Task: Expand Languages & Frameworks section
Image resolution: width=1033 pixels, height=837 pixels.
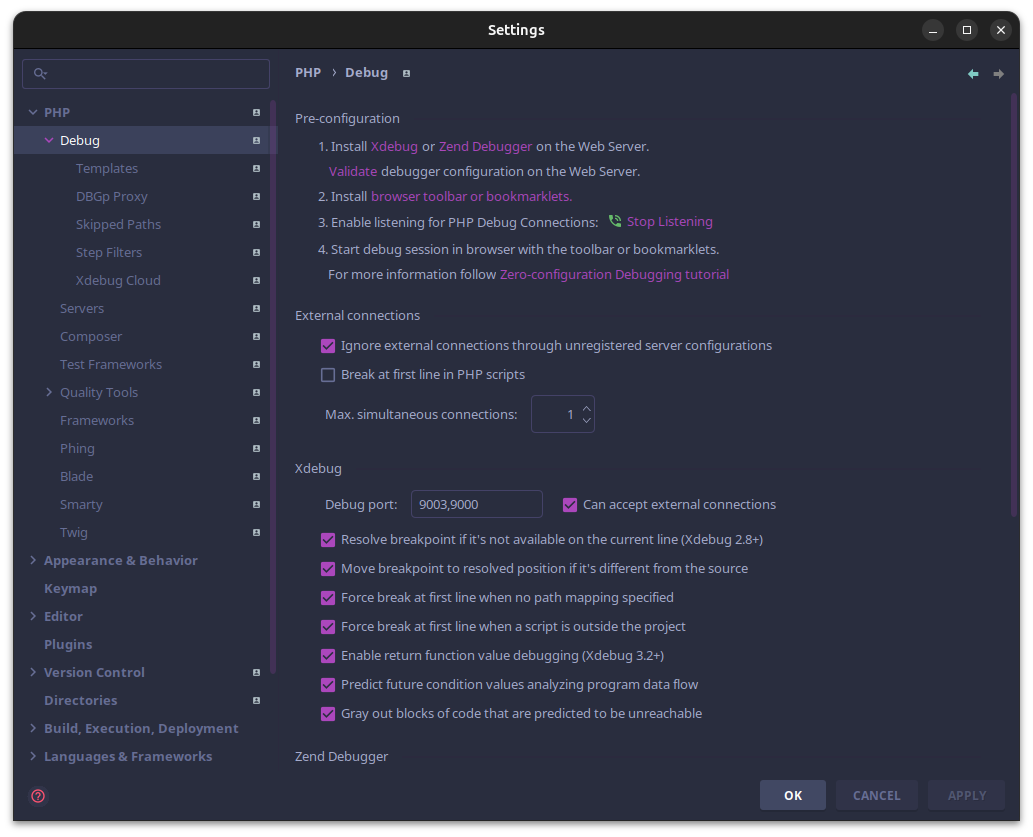Action: [33, 757]
